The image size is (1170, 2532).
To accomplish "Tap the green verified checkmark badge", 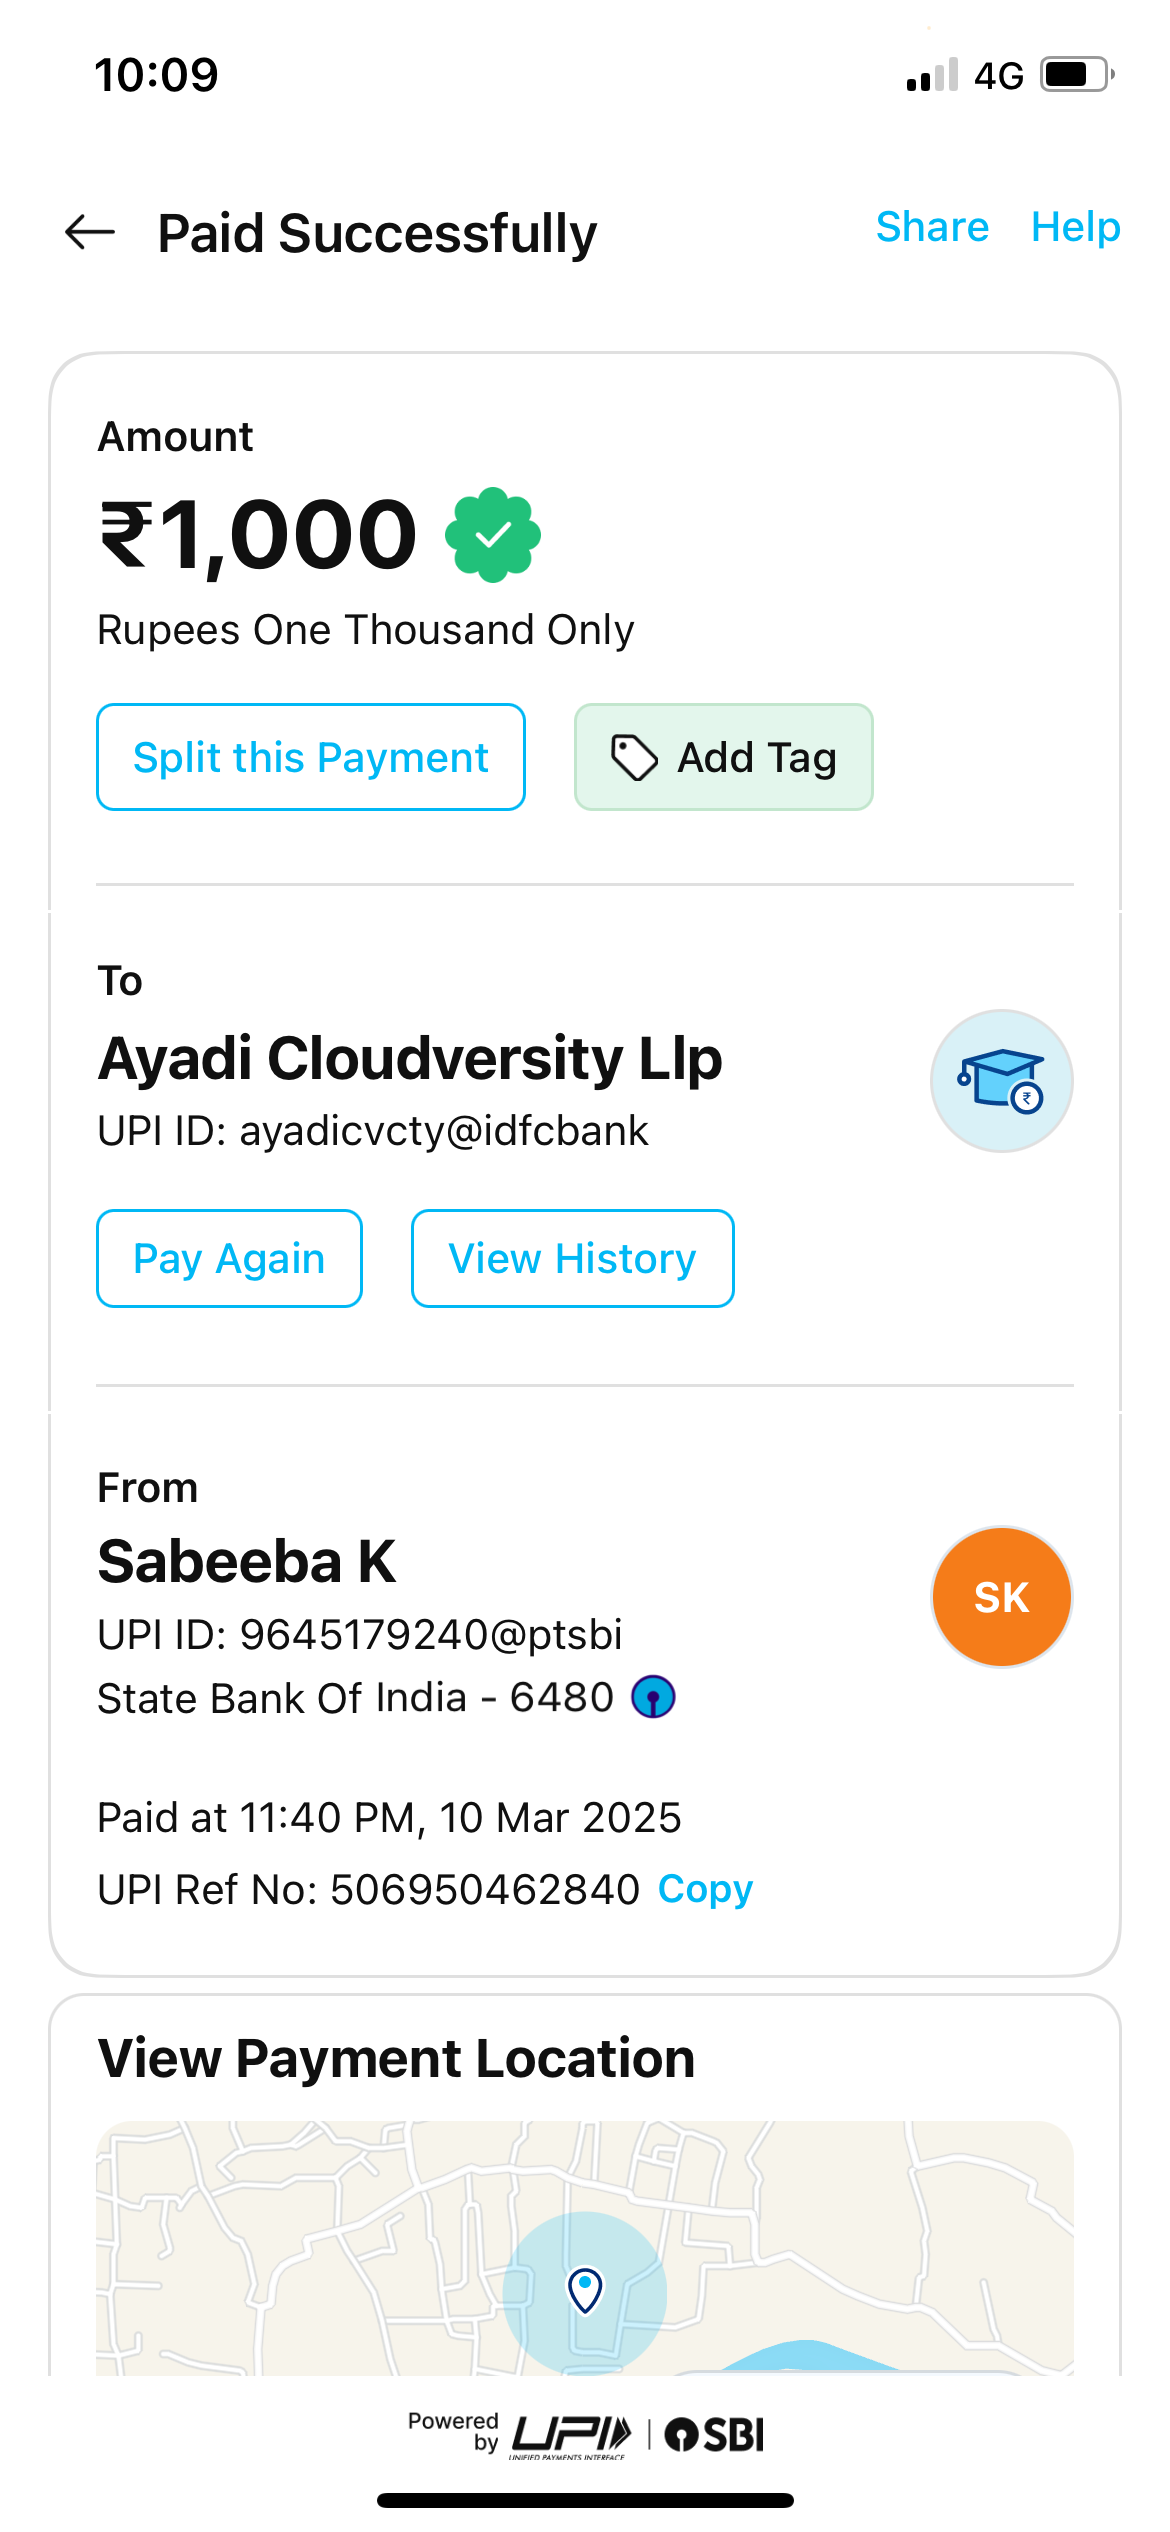I will (x=493, y=535).
